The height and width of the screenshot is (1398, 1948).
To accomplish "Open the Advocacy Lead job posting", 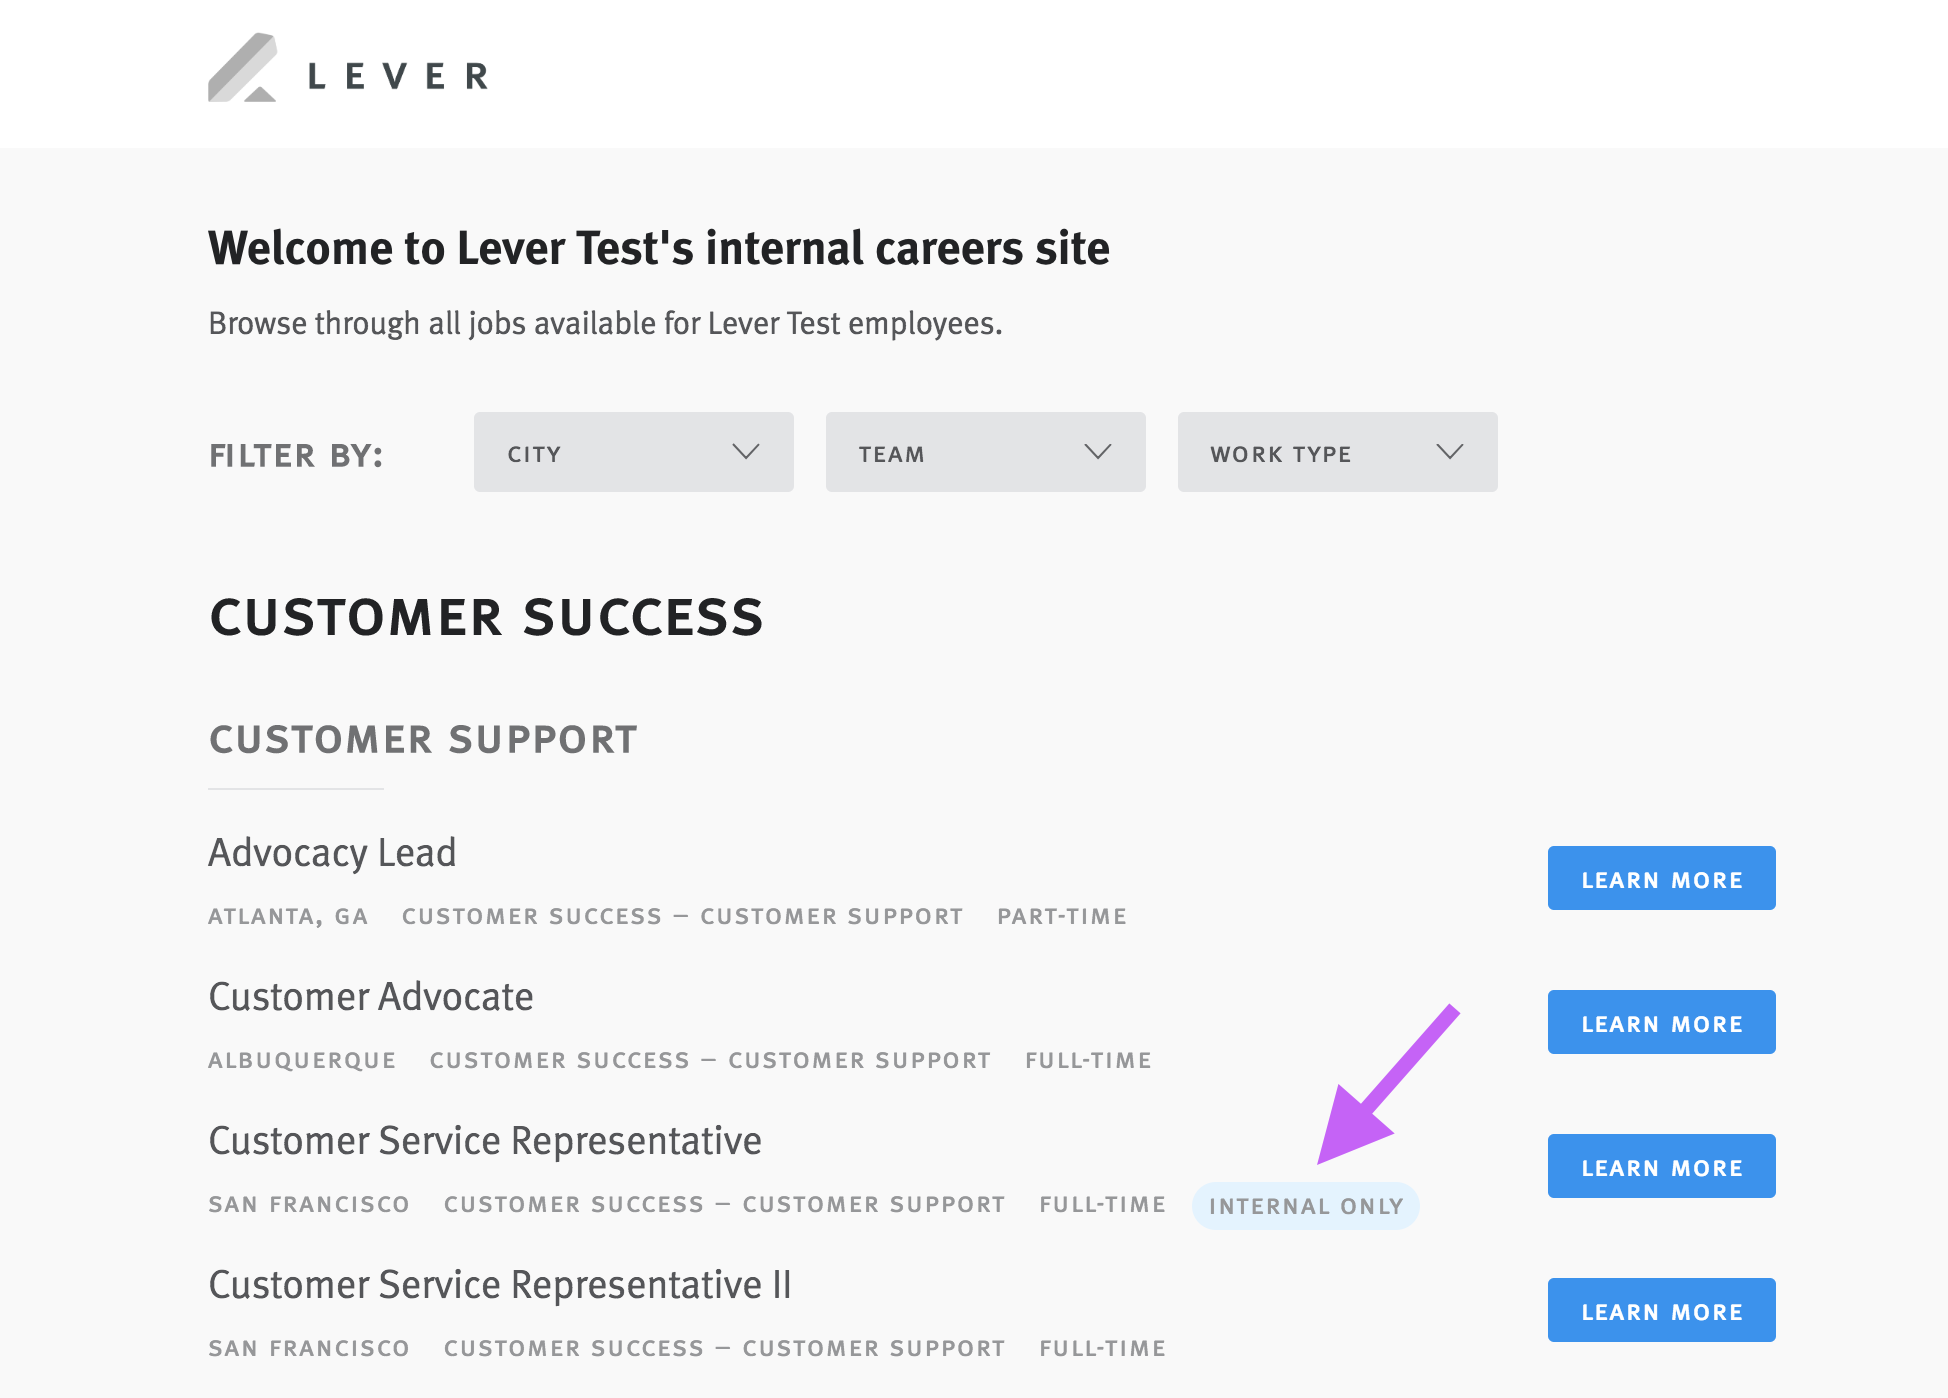I will [332, 852].
